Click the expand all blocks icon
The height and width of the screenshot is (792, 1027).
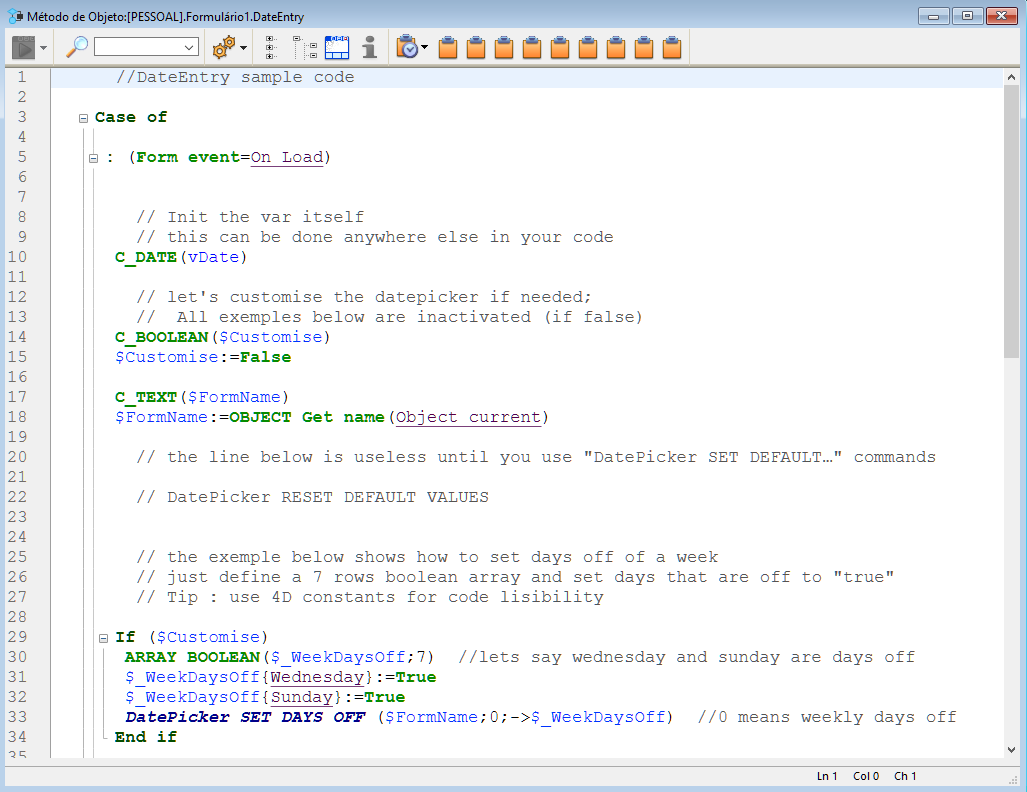click(x=271, y=47)
